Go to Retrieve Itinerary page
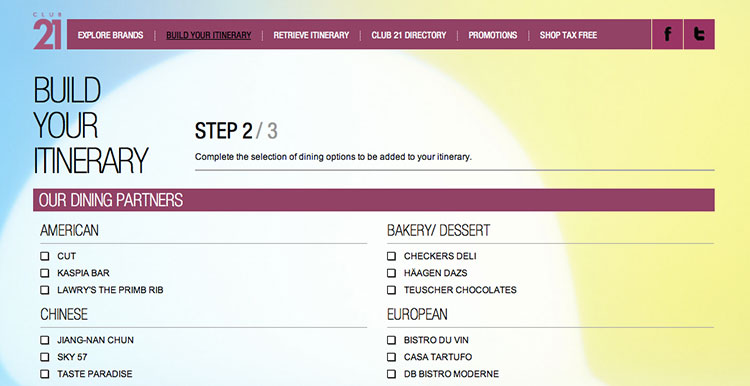 click(x=311, y=35)
